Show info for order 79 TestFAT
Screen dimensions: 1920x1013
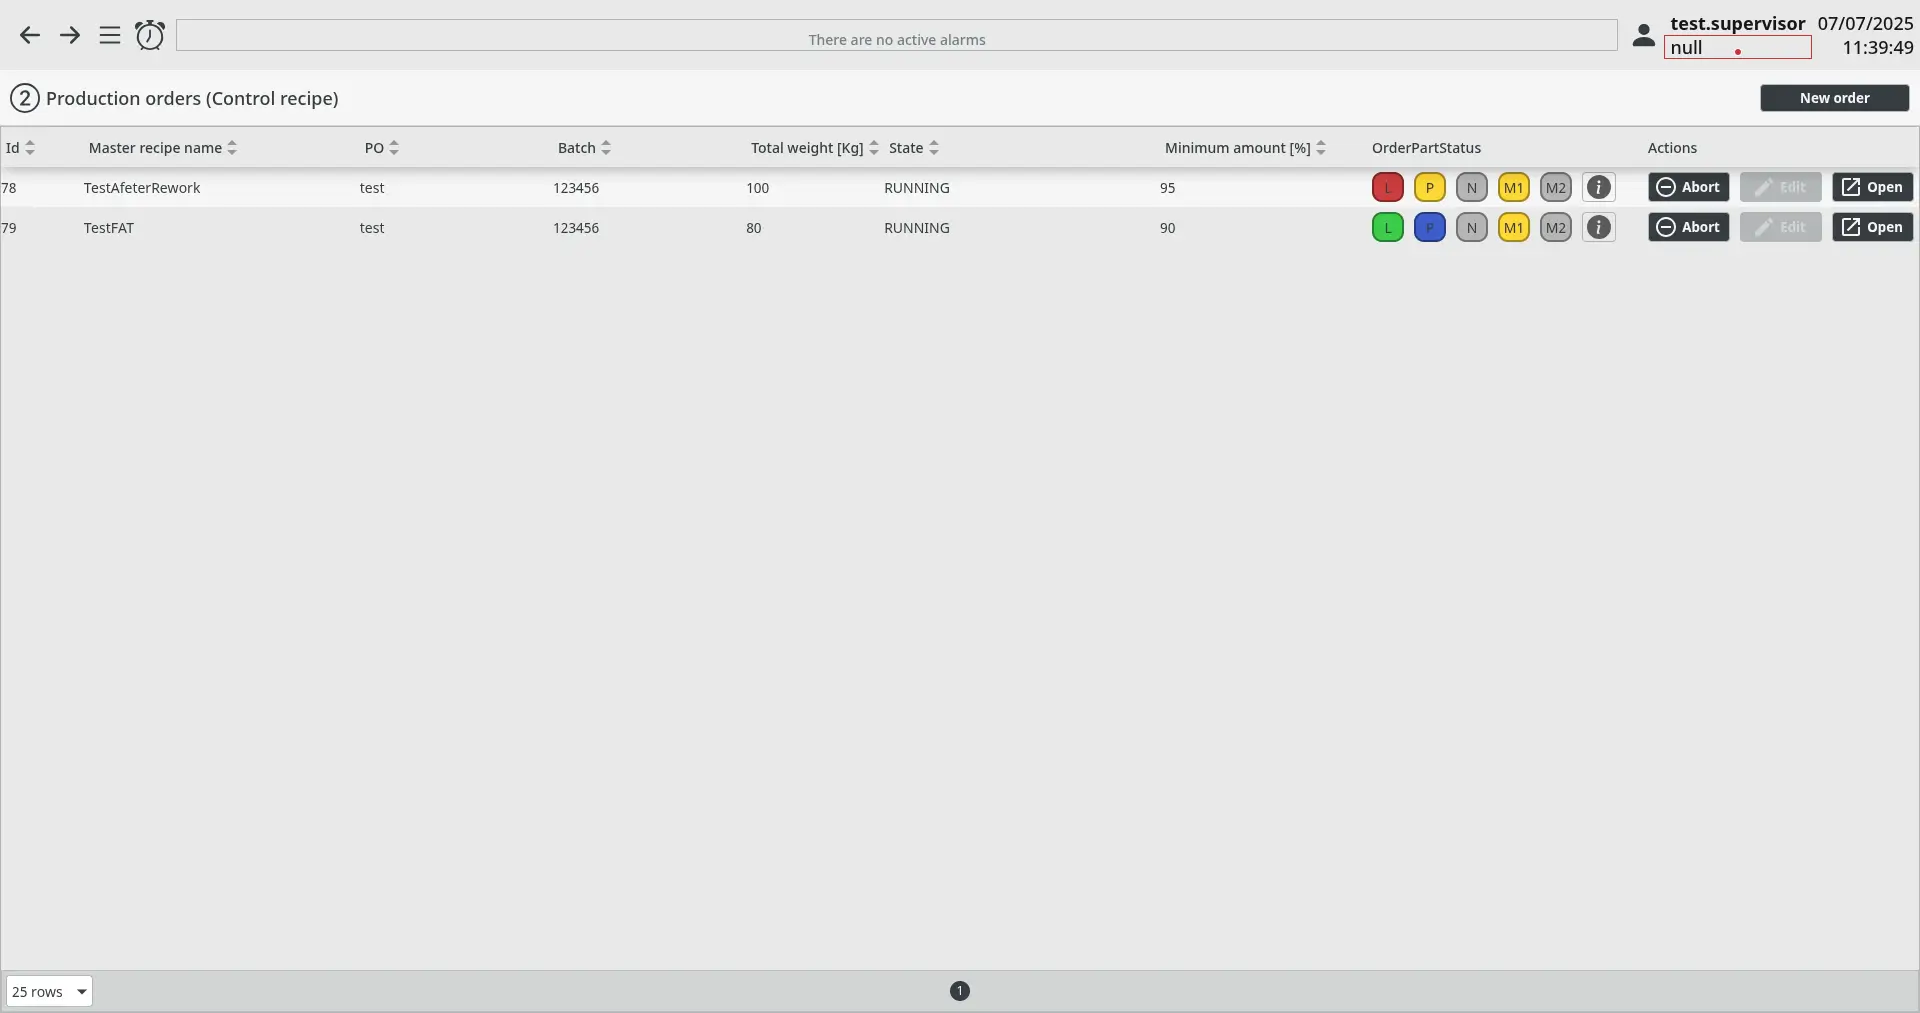click(1599, 228)
